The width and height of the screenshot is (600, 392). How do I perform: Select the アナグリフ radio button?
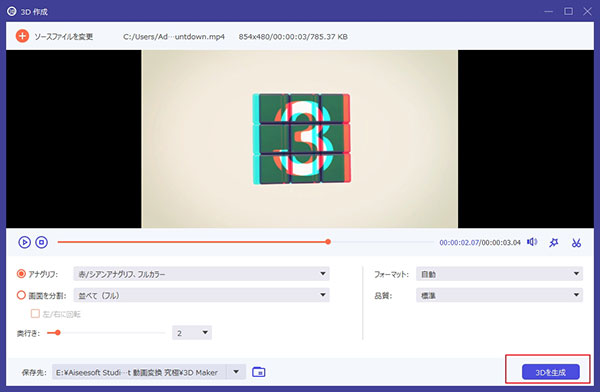click(21, 274)
